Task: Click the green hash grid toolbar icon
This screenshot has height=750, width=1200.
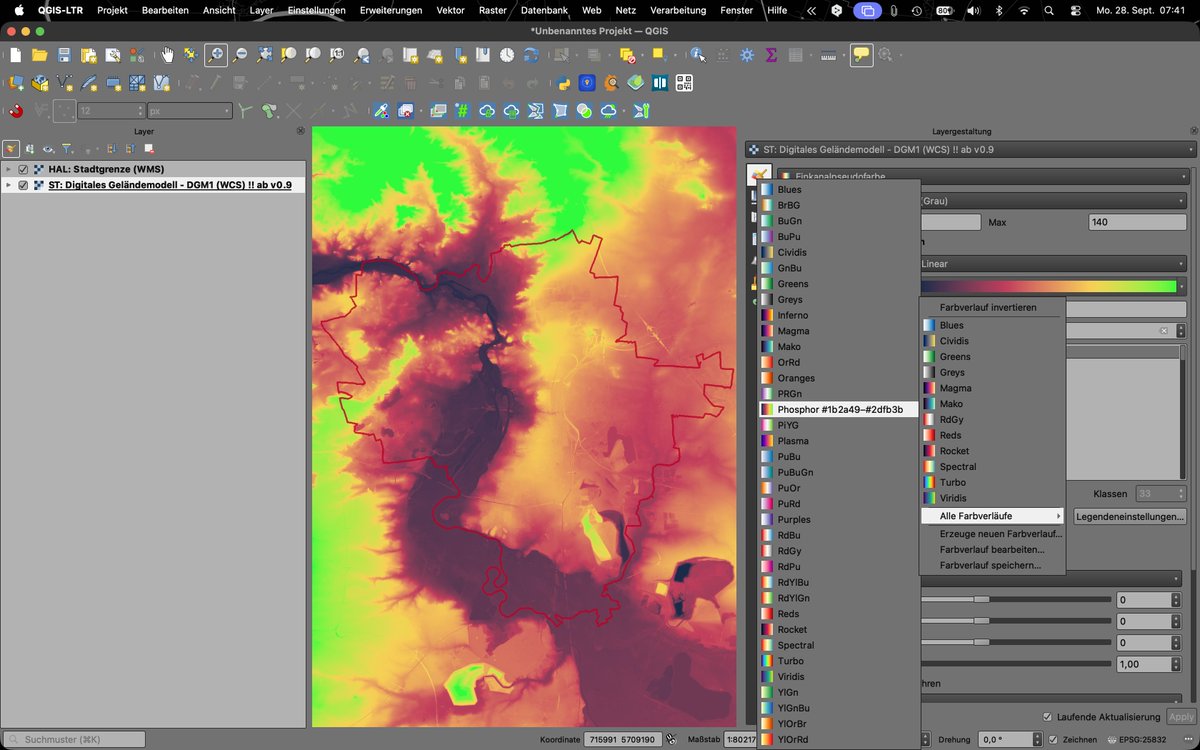Action: [x=462, y=111]
